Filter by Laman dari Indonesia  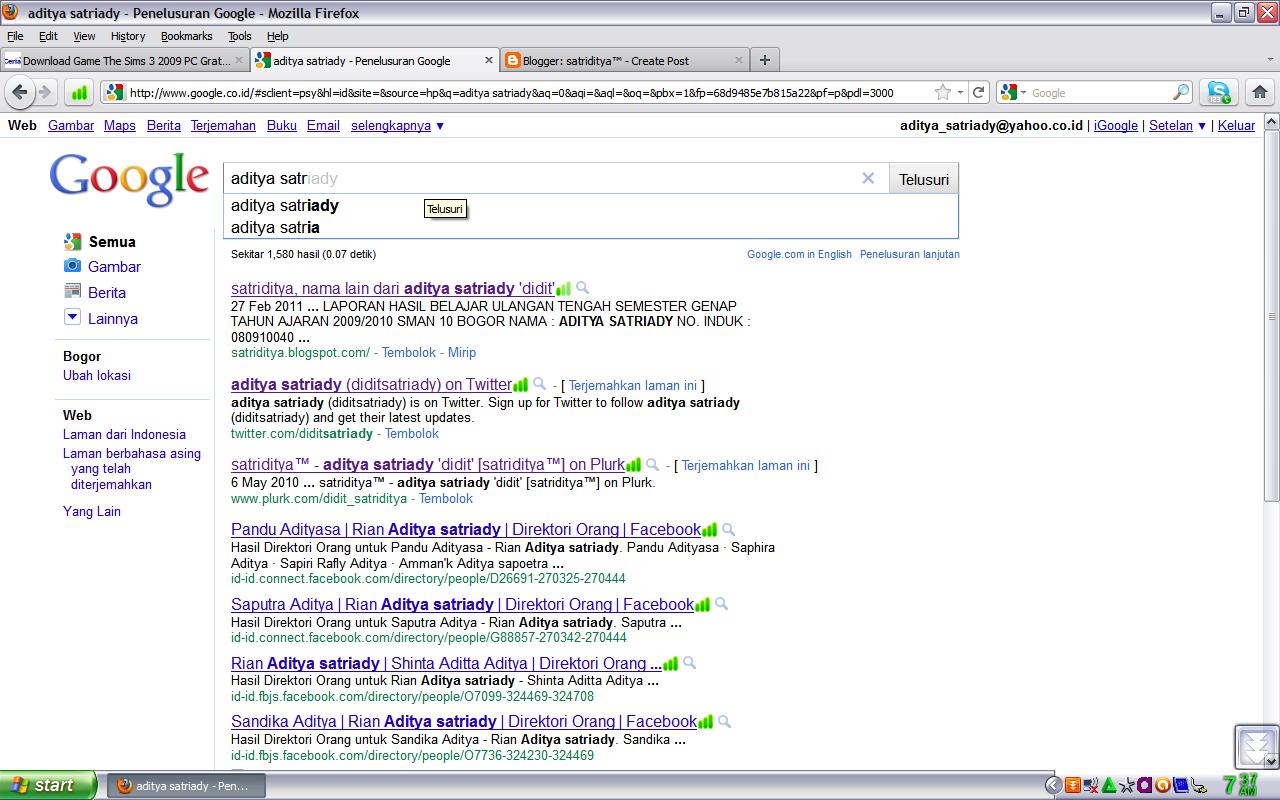click(x=124, y=434)
